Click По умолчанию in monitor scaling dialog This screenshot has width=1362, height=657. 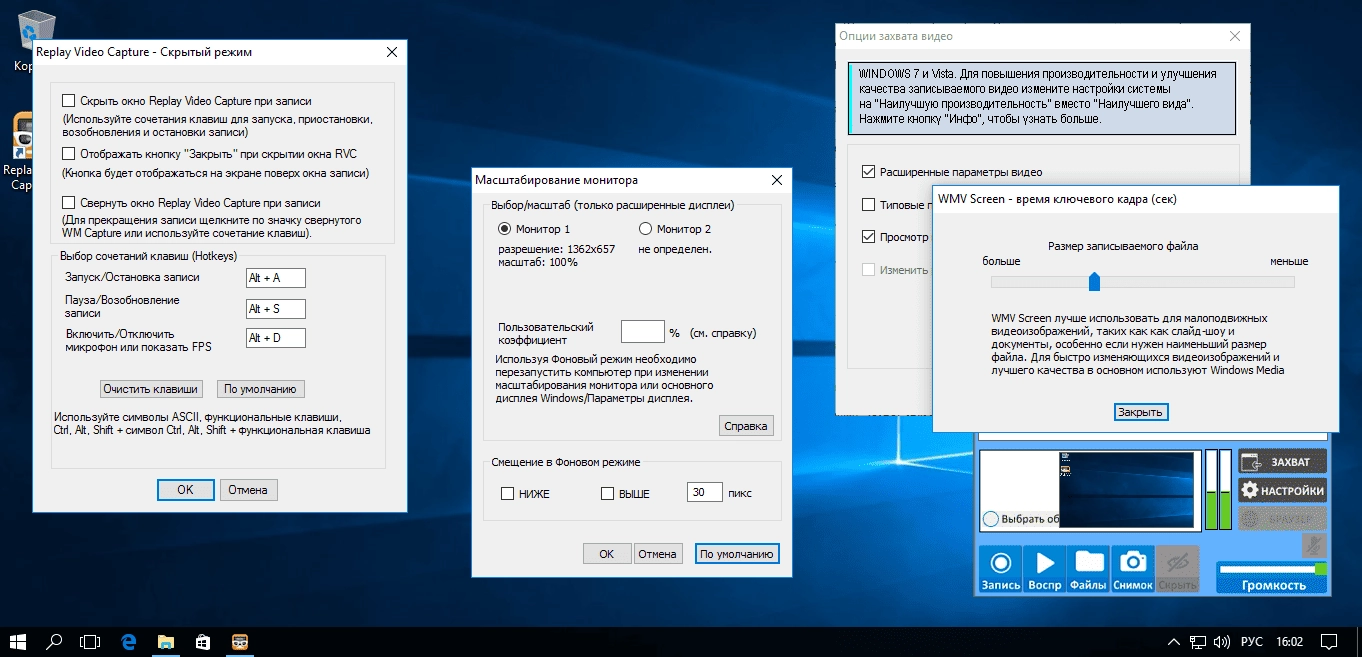click(x=737, y=554)
